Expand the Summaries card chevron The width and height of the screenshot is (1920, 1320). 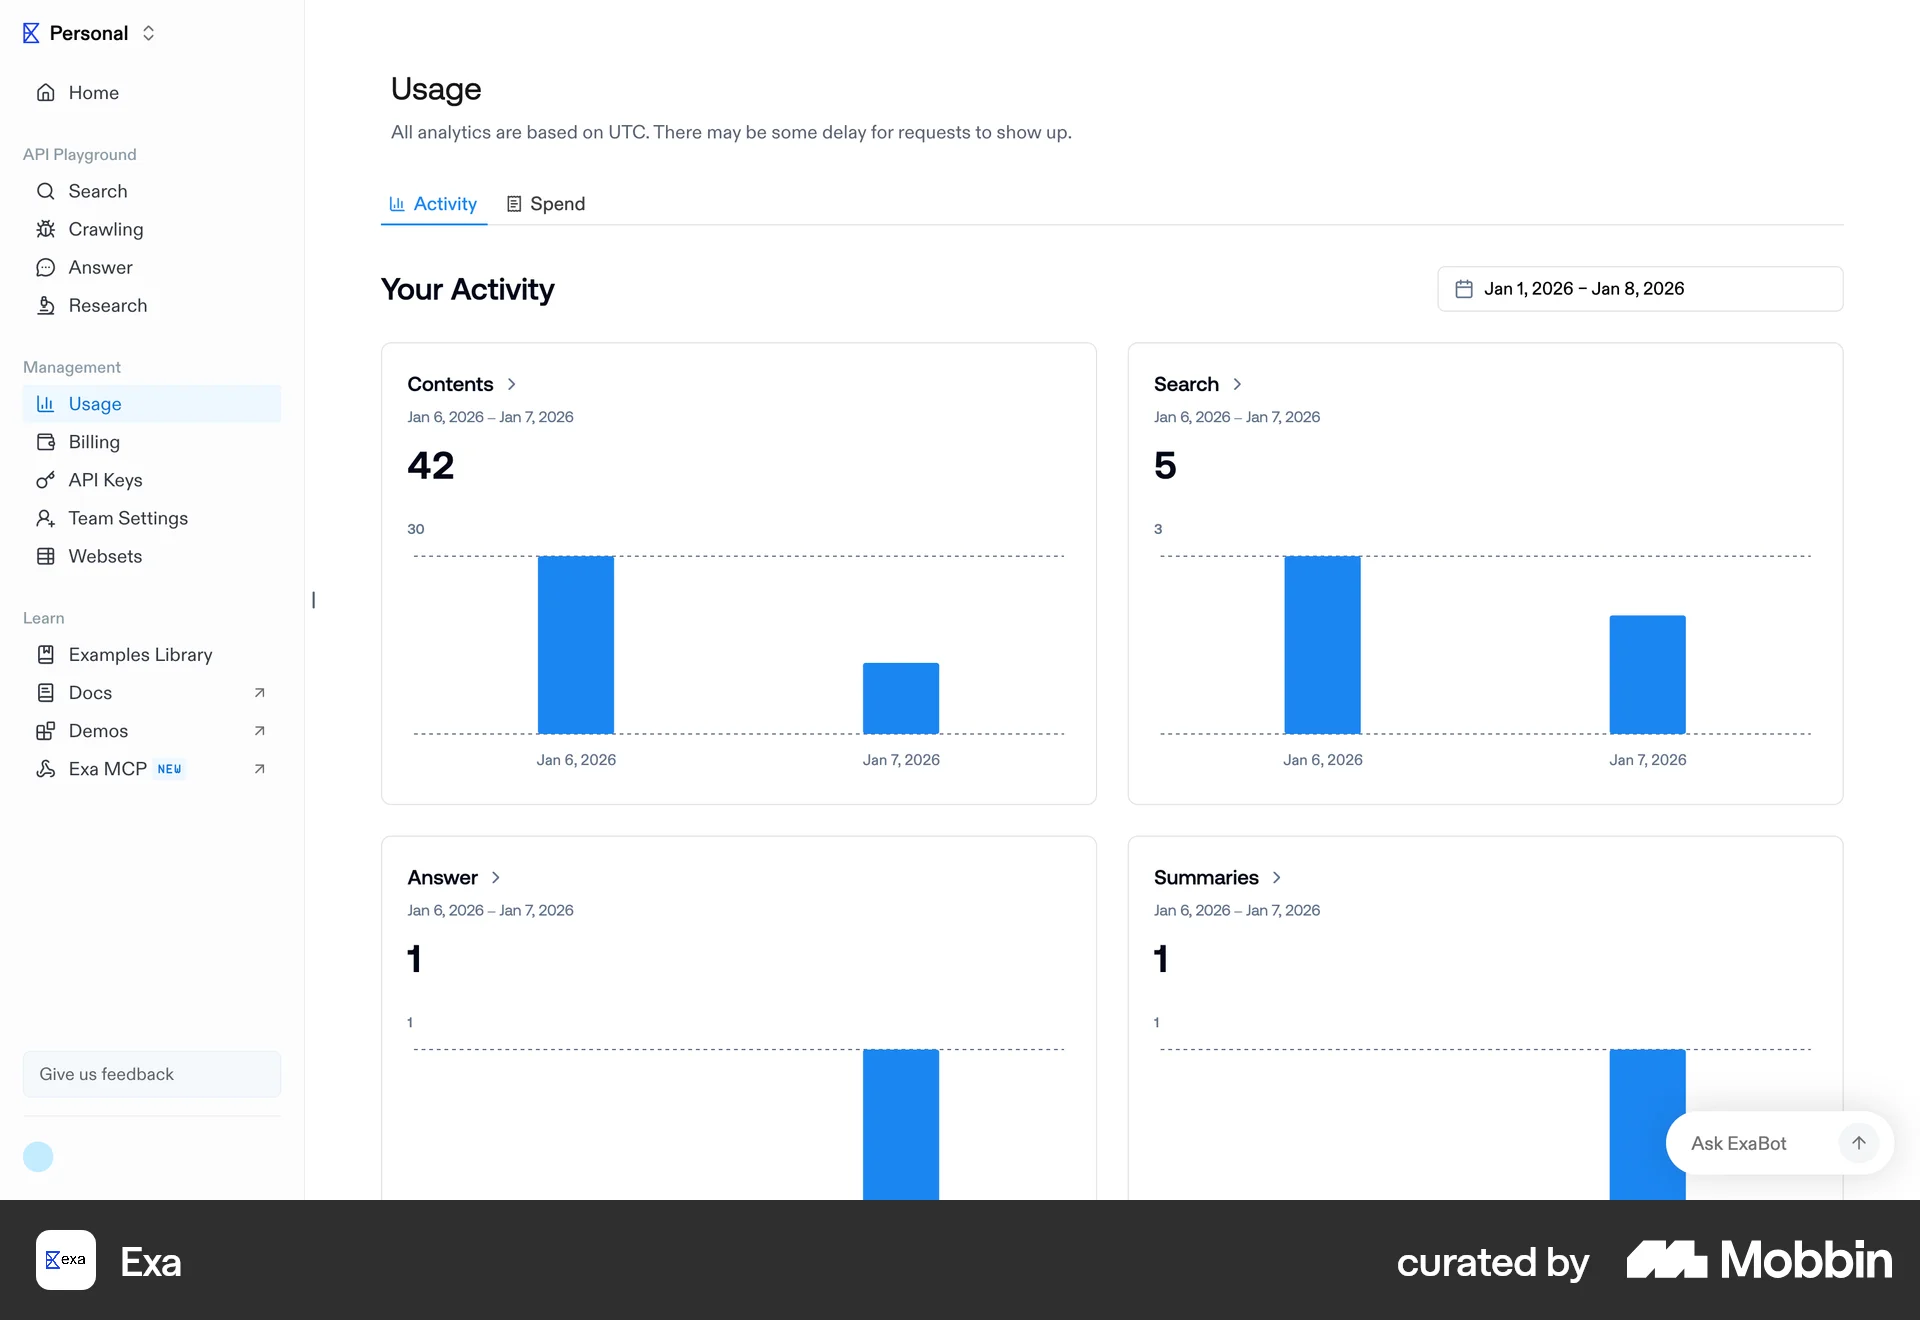pyautogui.click(x=1277, y=877)
